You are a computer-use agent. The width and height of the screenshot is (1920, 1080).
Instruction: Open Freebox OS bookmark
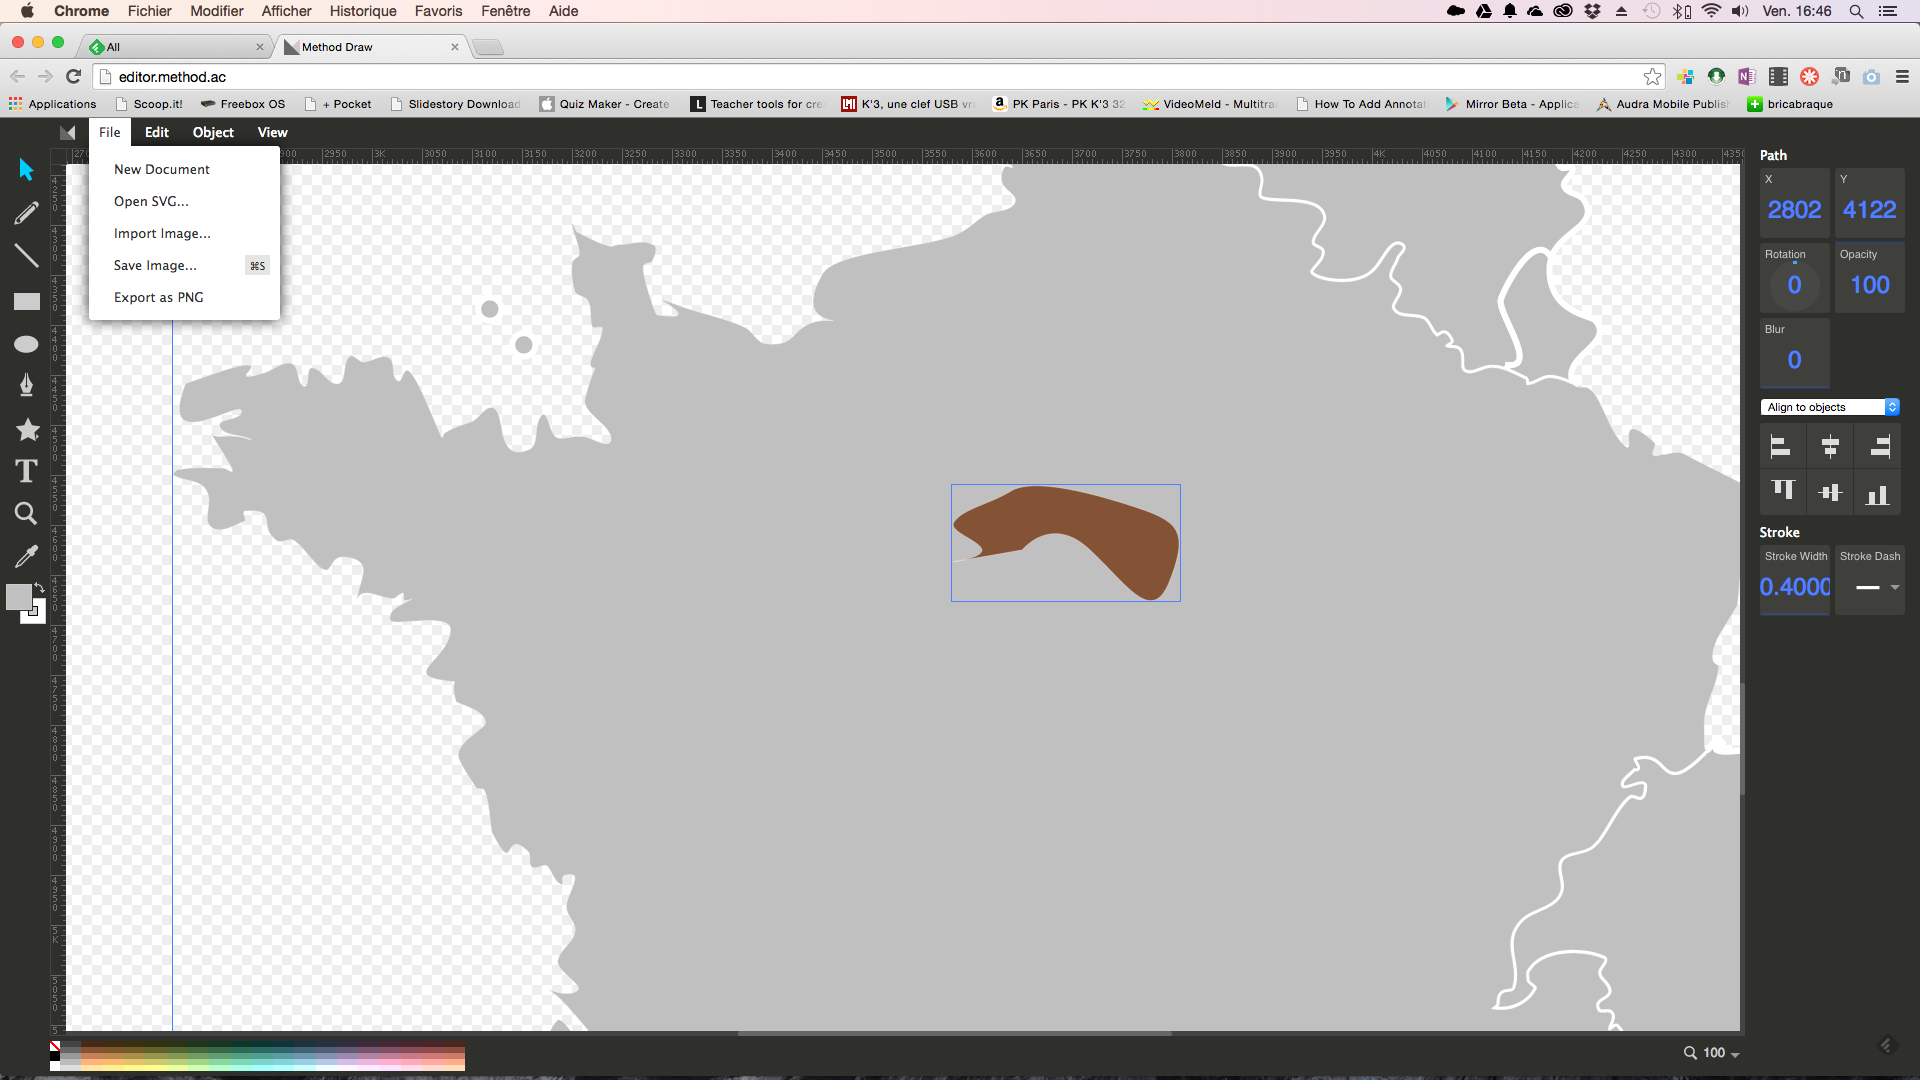(243, 104)
